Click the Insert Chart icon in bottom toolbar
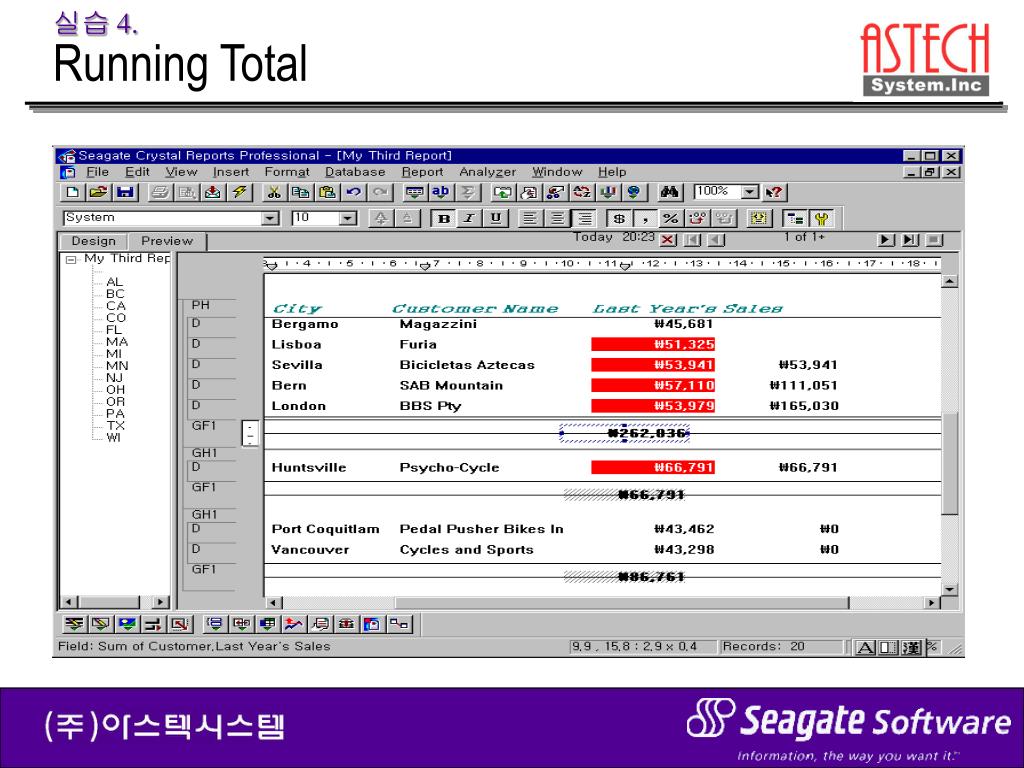This screenshot has height=768, width=1024. point(293,624)
